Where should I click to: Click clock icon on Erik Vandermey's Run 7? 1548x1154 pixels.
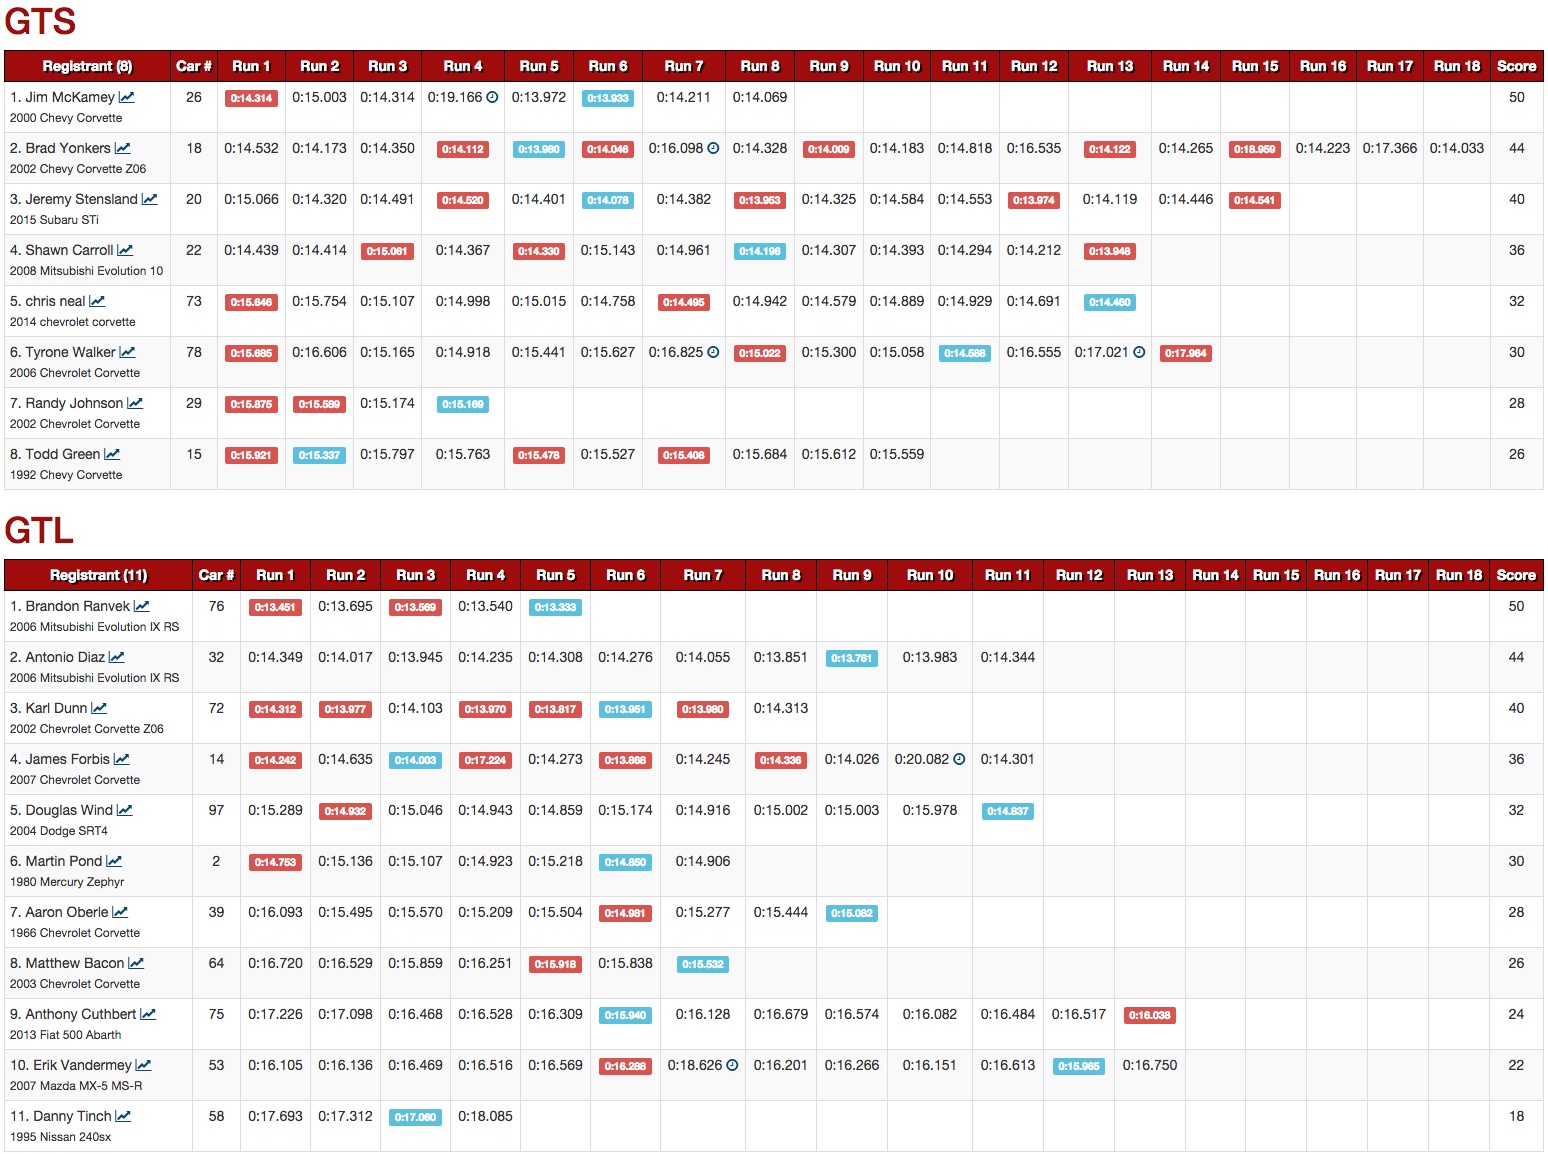tap(732, 1066)
